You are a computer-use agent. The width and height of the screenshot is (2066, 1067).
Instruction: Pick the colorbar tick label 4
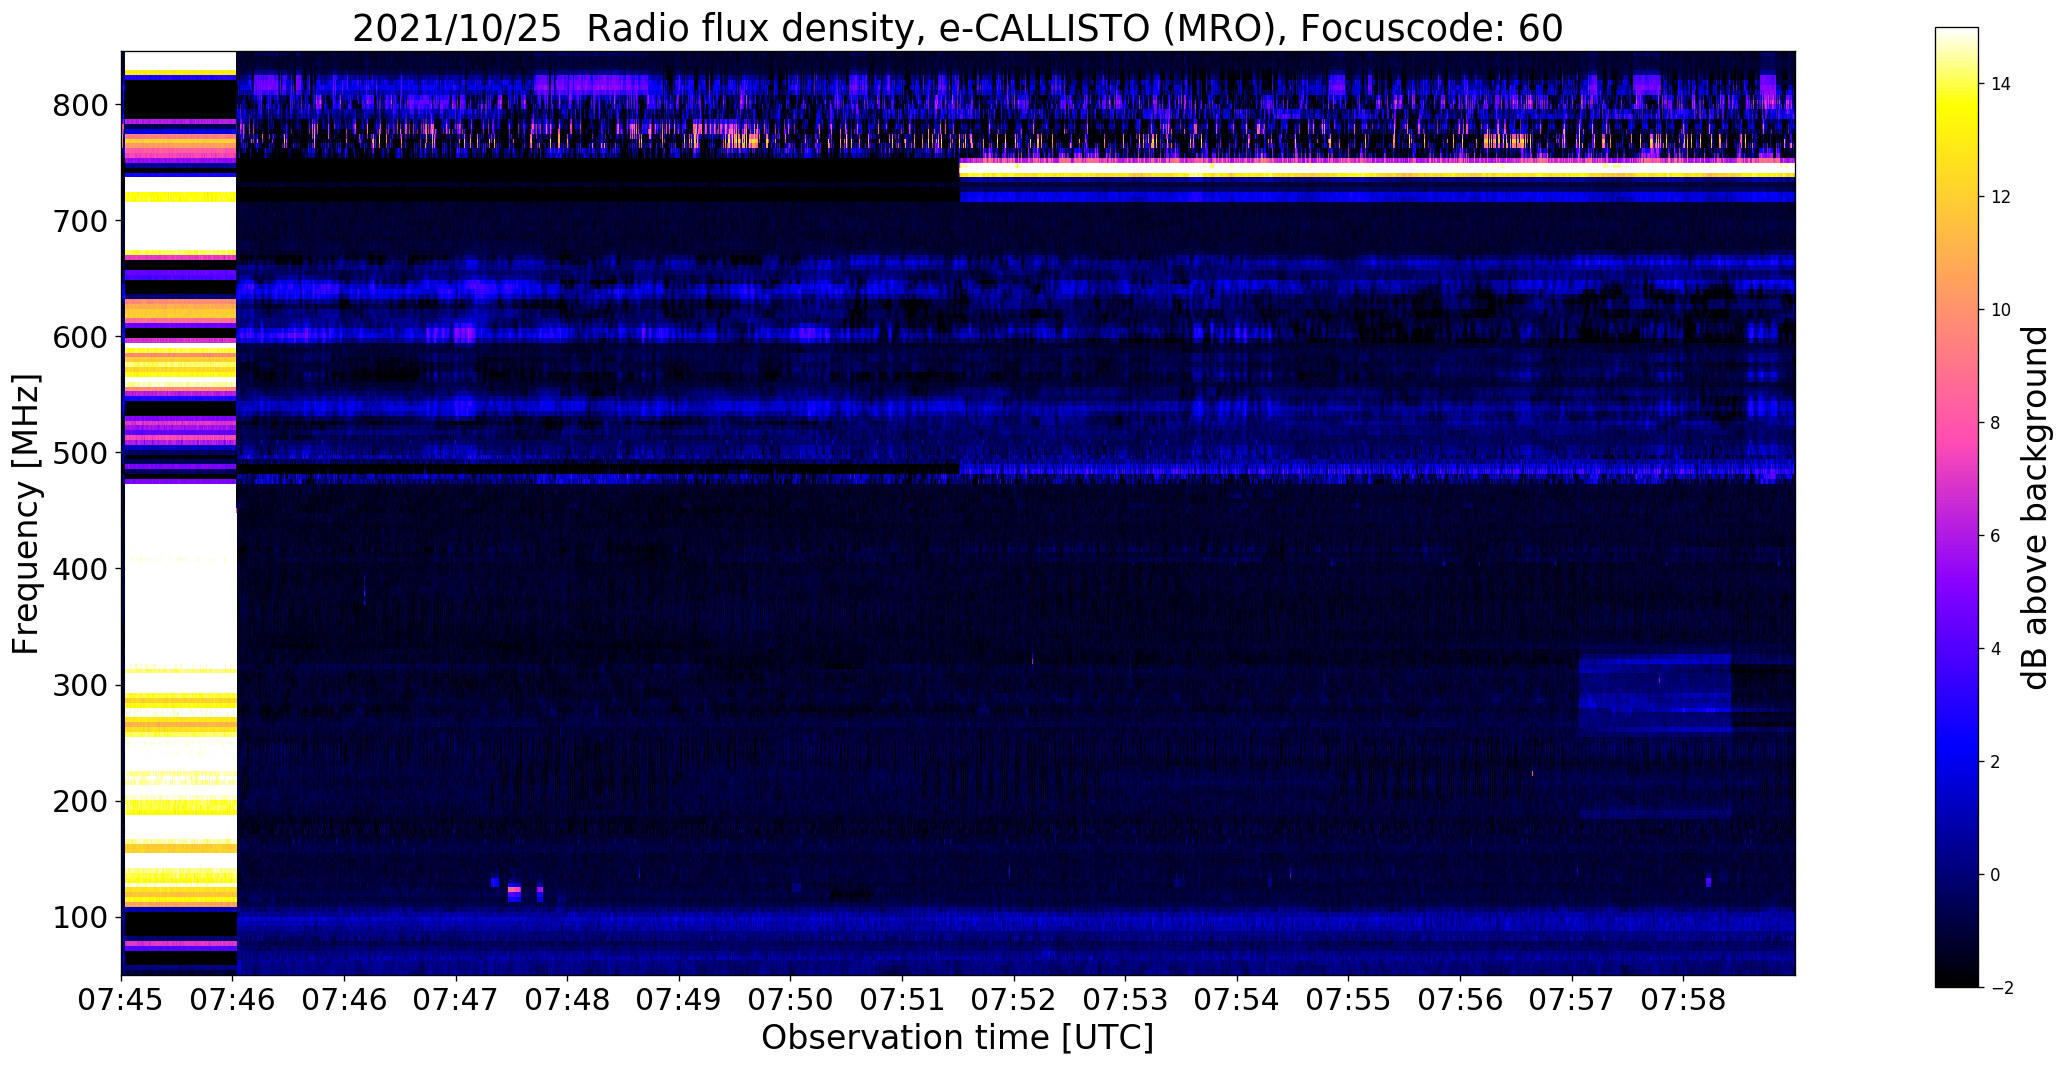pos(1995,649)
